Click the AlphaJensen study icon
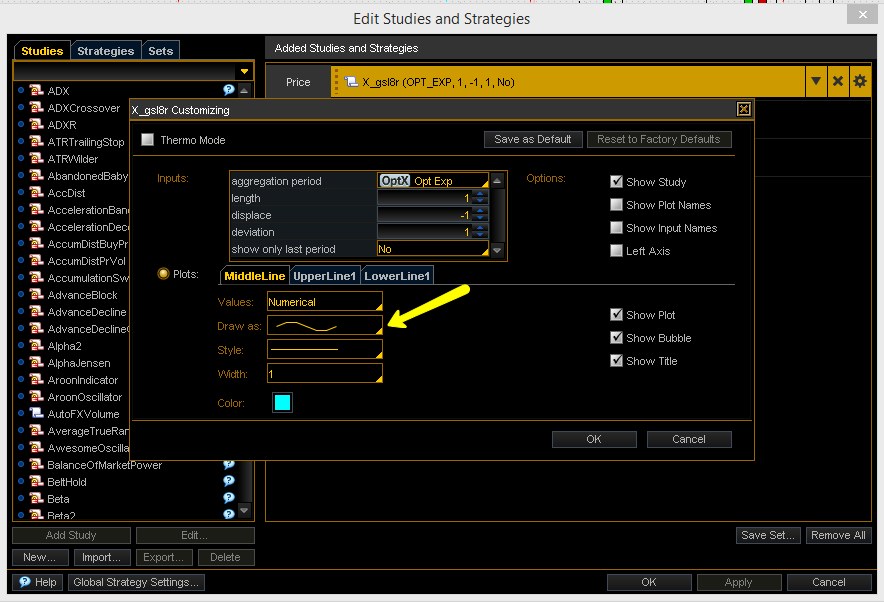Viewport: 884px width, 602px height. pos(37,362)
